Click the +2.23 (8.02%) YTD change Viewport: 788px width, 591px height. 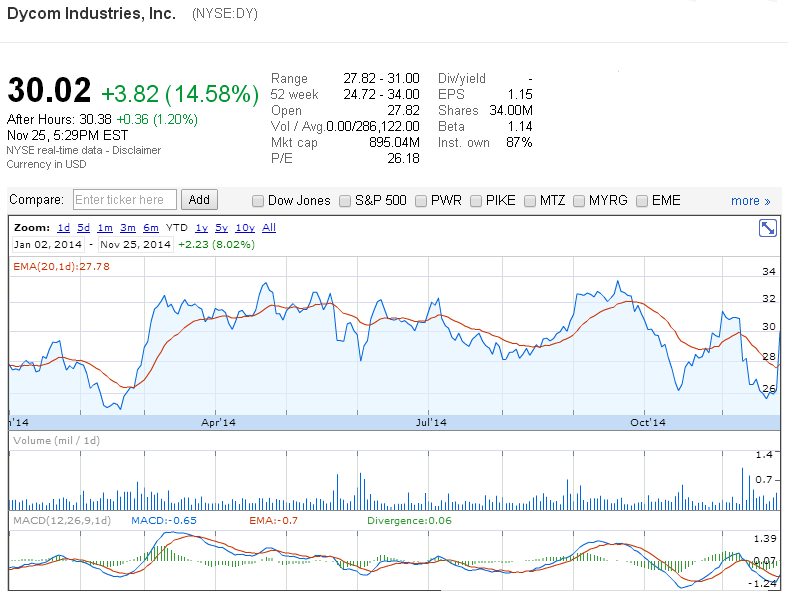pos(217,245)
